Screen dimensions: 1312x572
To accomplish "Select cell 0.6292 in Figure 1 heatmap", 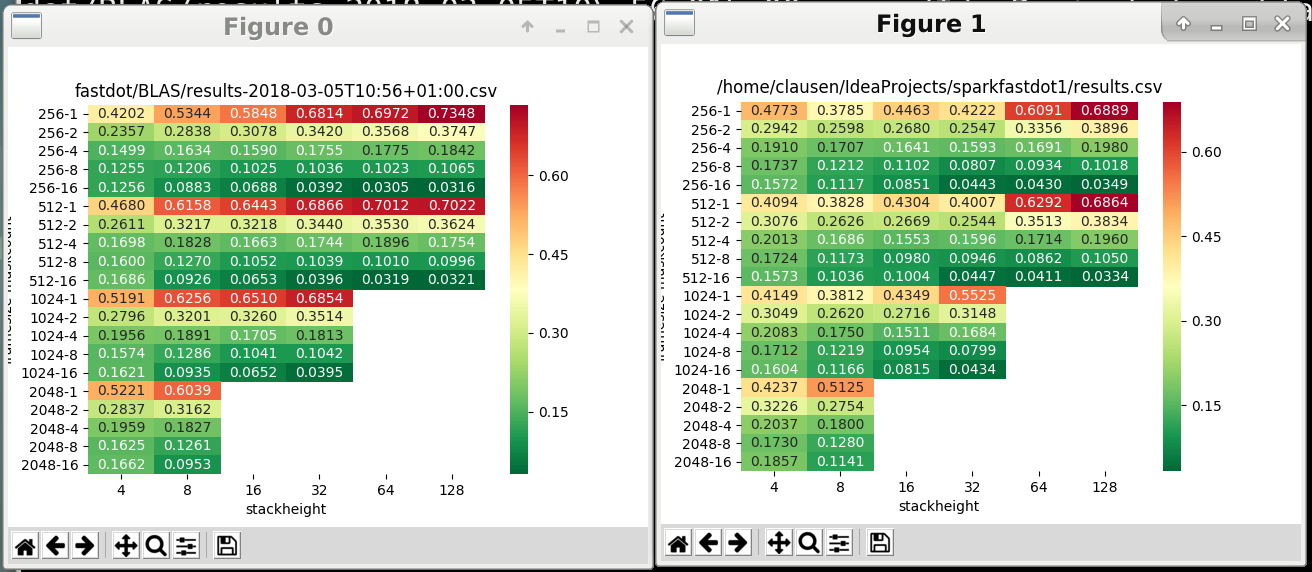I will (x=1038, y=203).
